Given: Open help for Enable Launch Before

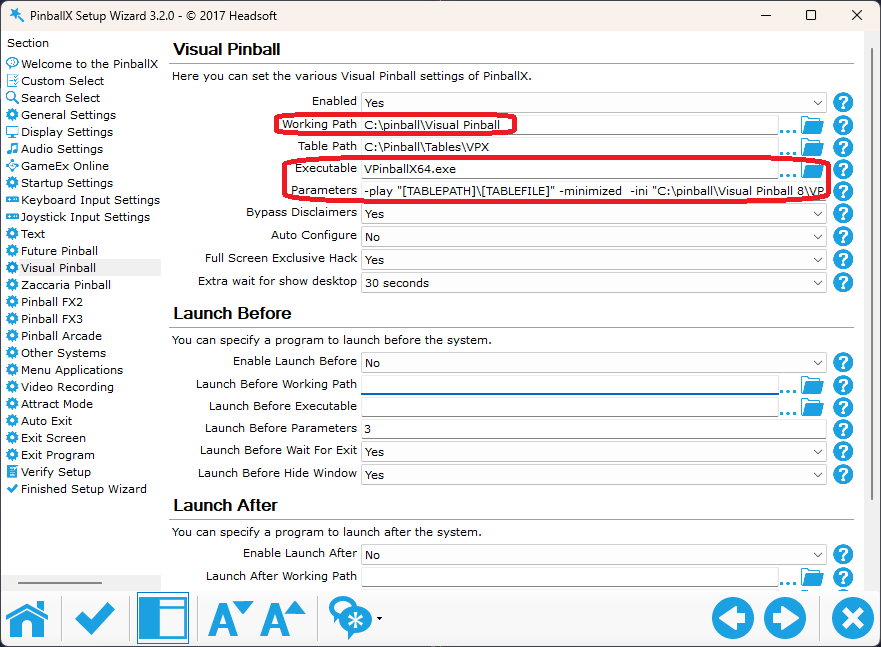Looking at the screenshot, I should click(843, 362).
